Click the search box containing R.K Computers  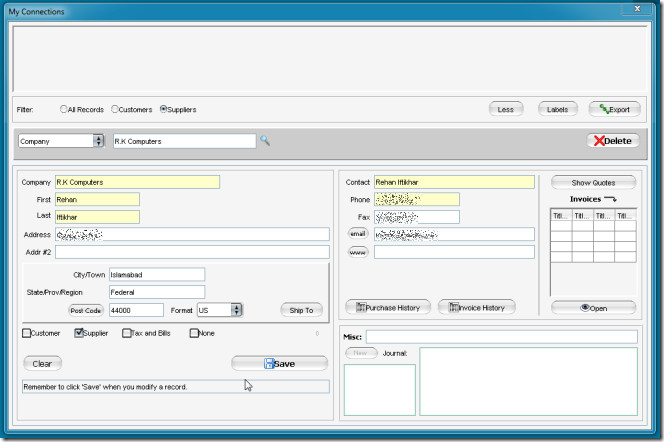(185, 141)
